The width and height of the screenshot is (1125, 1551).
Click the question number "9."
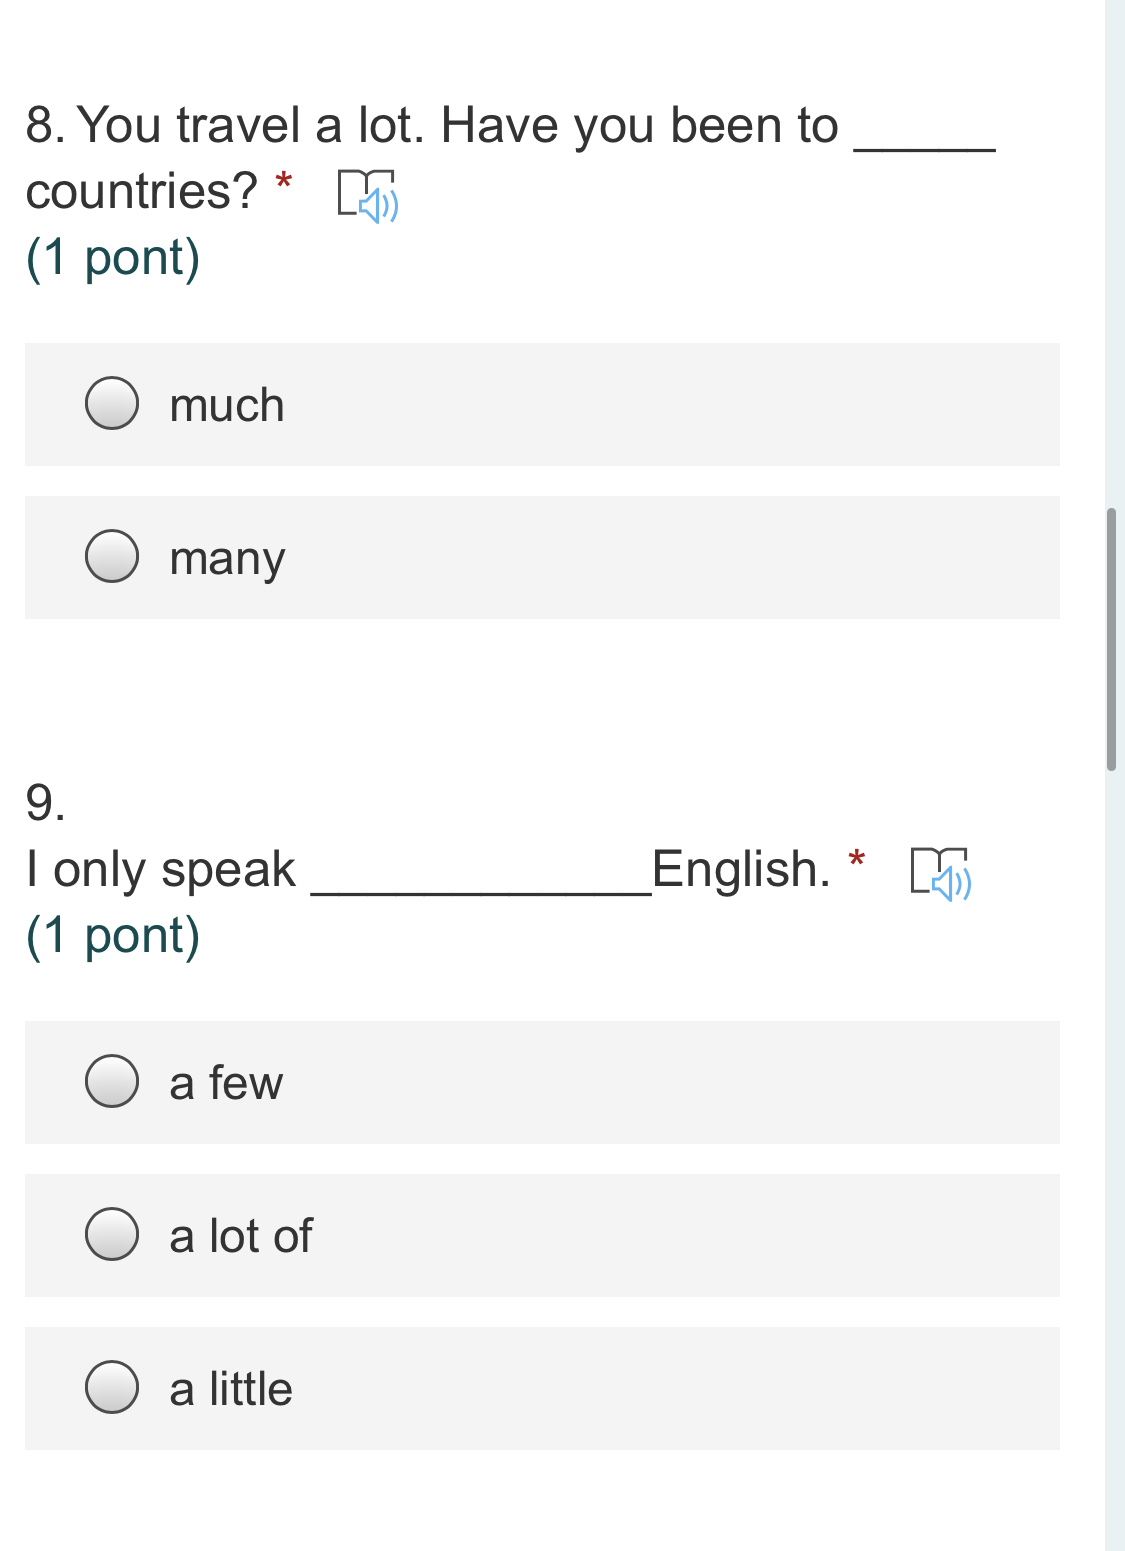click(45, 803)
